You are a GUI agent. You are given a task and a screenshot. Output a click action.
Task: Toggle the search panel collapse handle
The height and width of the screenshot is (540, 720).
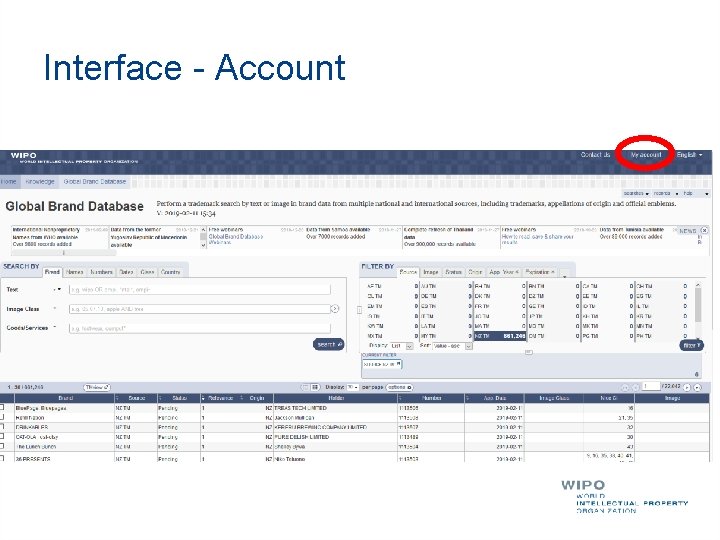coord(359,309)
